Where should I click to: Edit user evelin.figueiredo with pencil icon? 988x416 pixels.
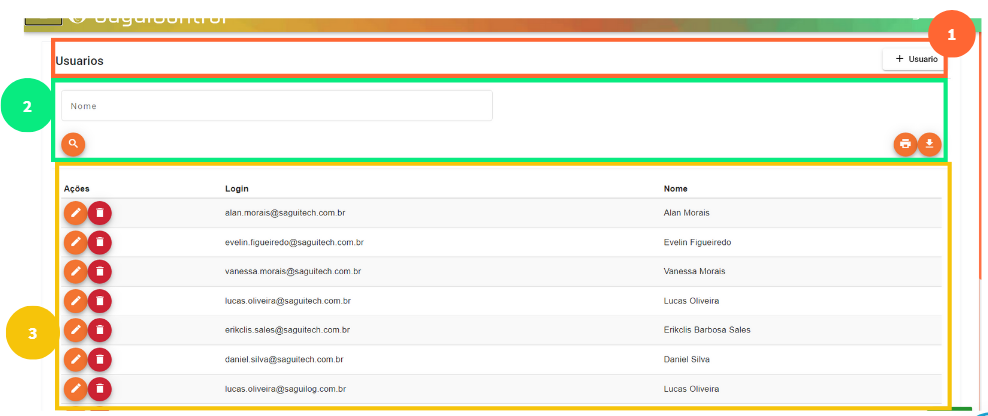coord(75,242)
